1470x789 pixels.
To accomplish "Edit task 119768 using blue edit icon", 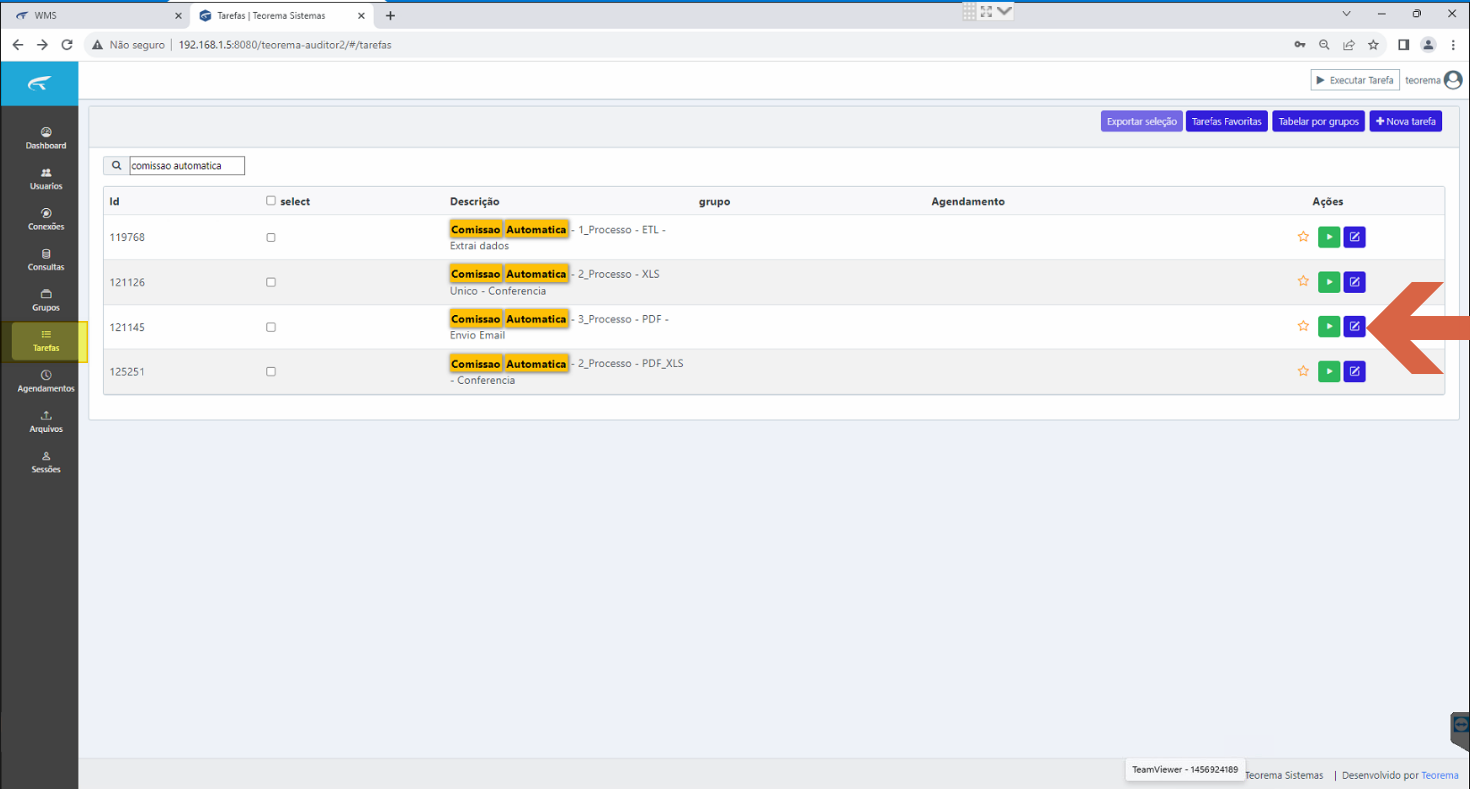I will tap(1354, 237).
